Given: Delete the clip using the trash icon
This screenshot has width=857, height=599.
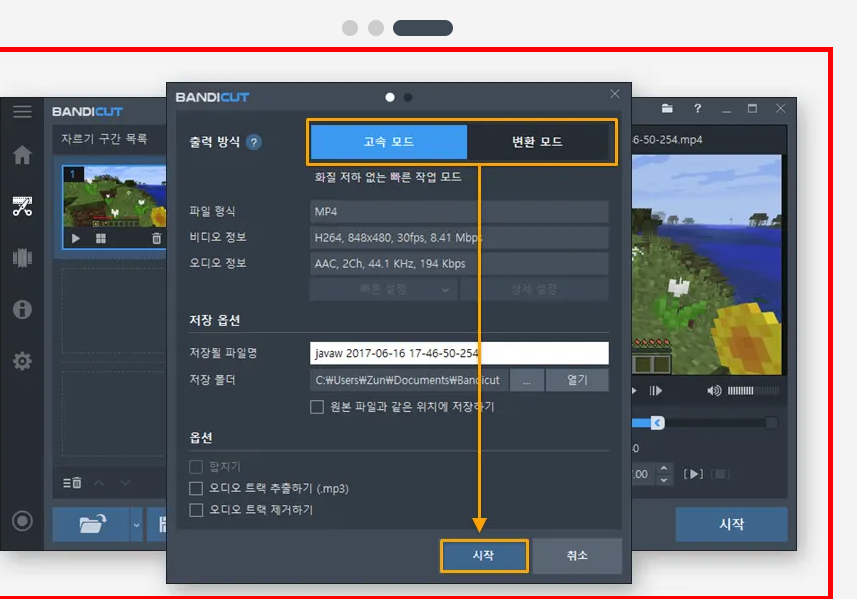Looking at the screenshot, I should [157, 238].
